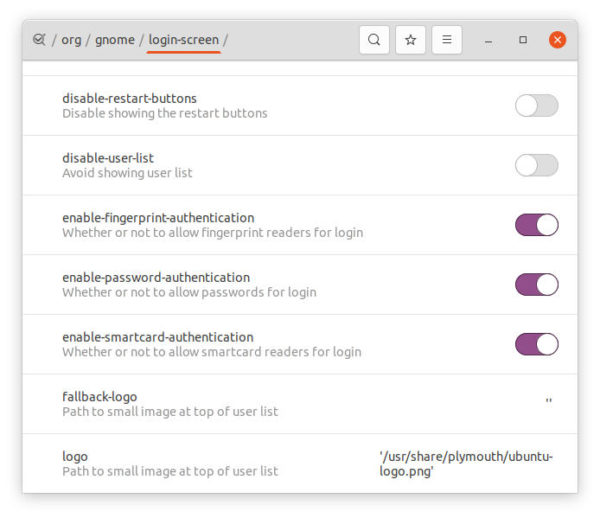
Task: Click the dconf root icon in path bar
Action: 39,39
